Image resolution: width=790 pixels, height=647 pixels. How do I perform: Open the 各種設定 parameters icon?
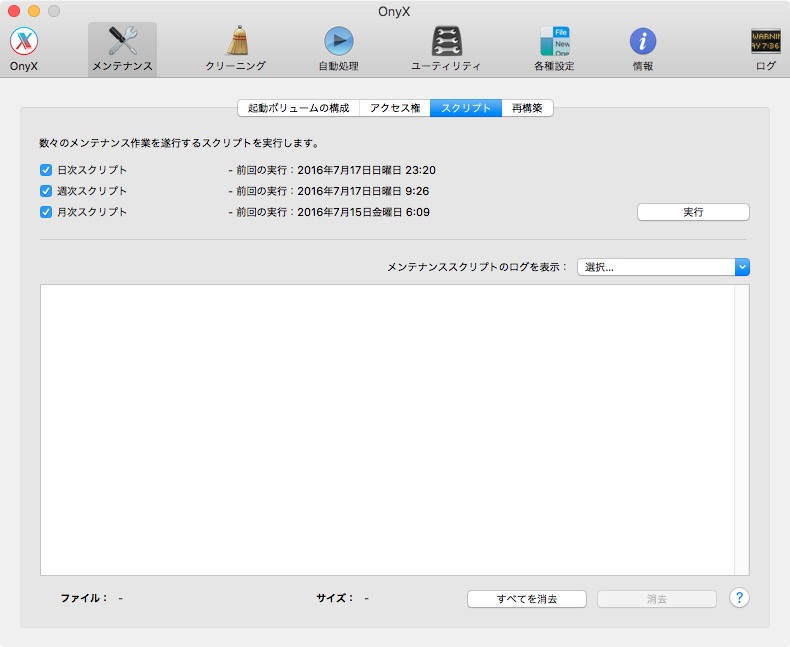pyautogui.click(x=554, y=49)
